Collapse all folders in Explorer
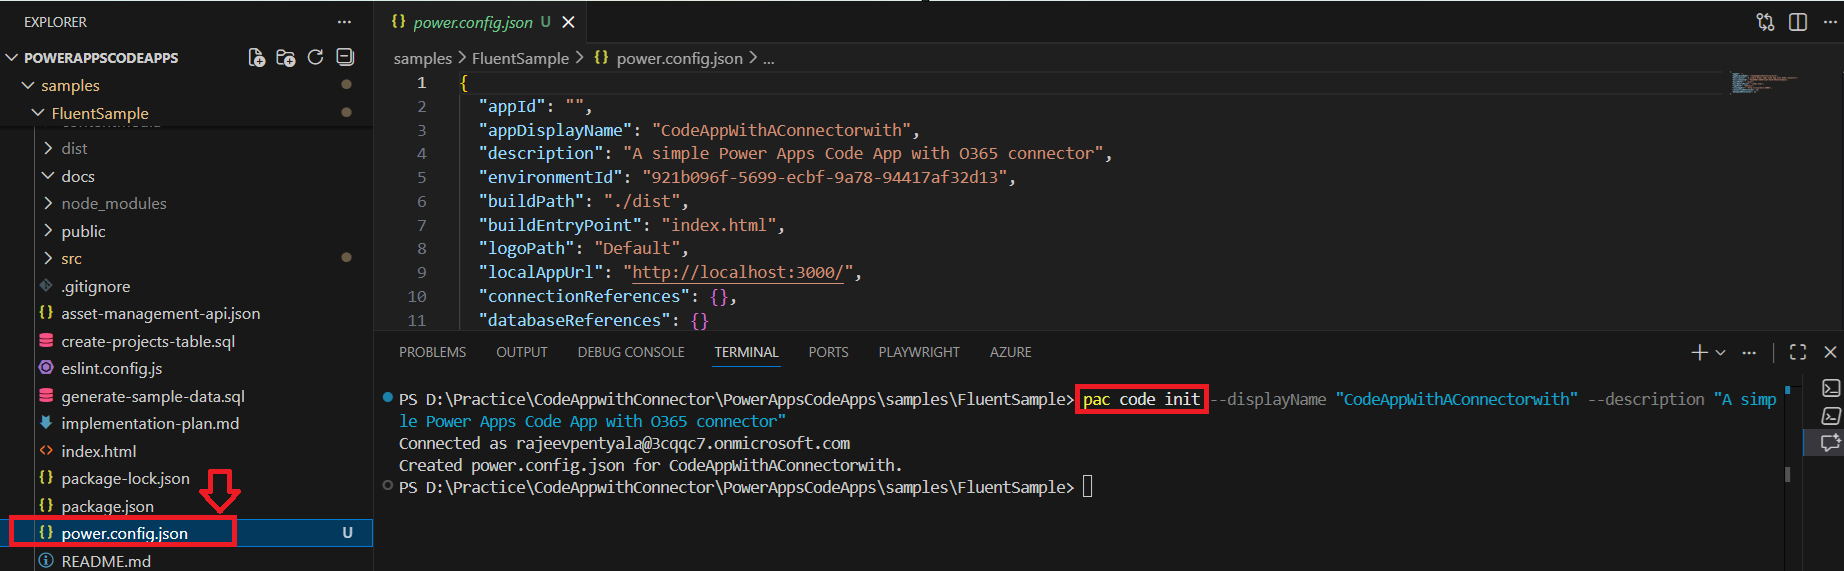Viewport: 1844px width, 571px height. pos(345,58)
